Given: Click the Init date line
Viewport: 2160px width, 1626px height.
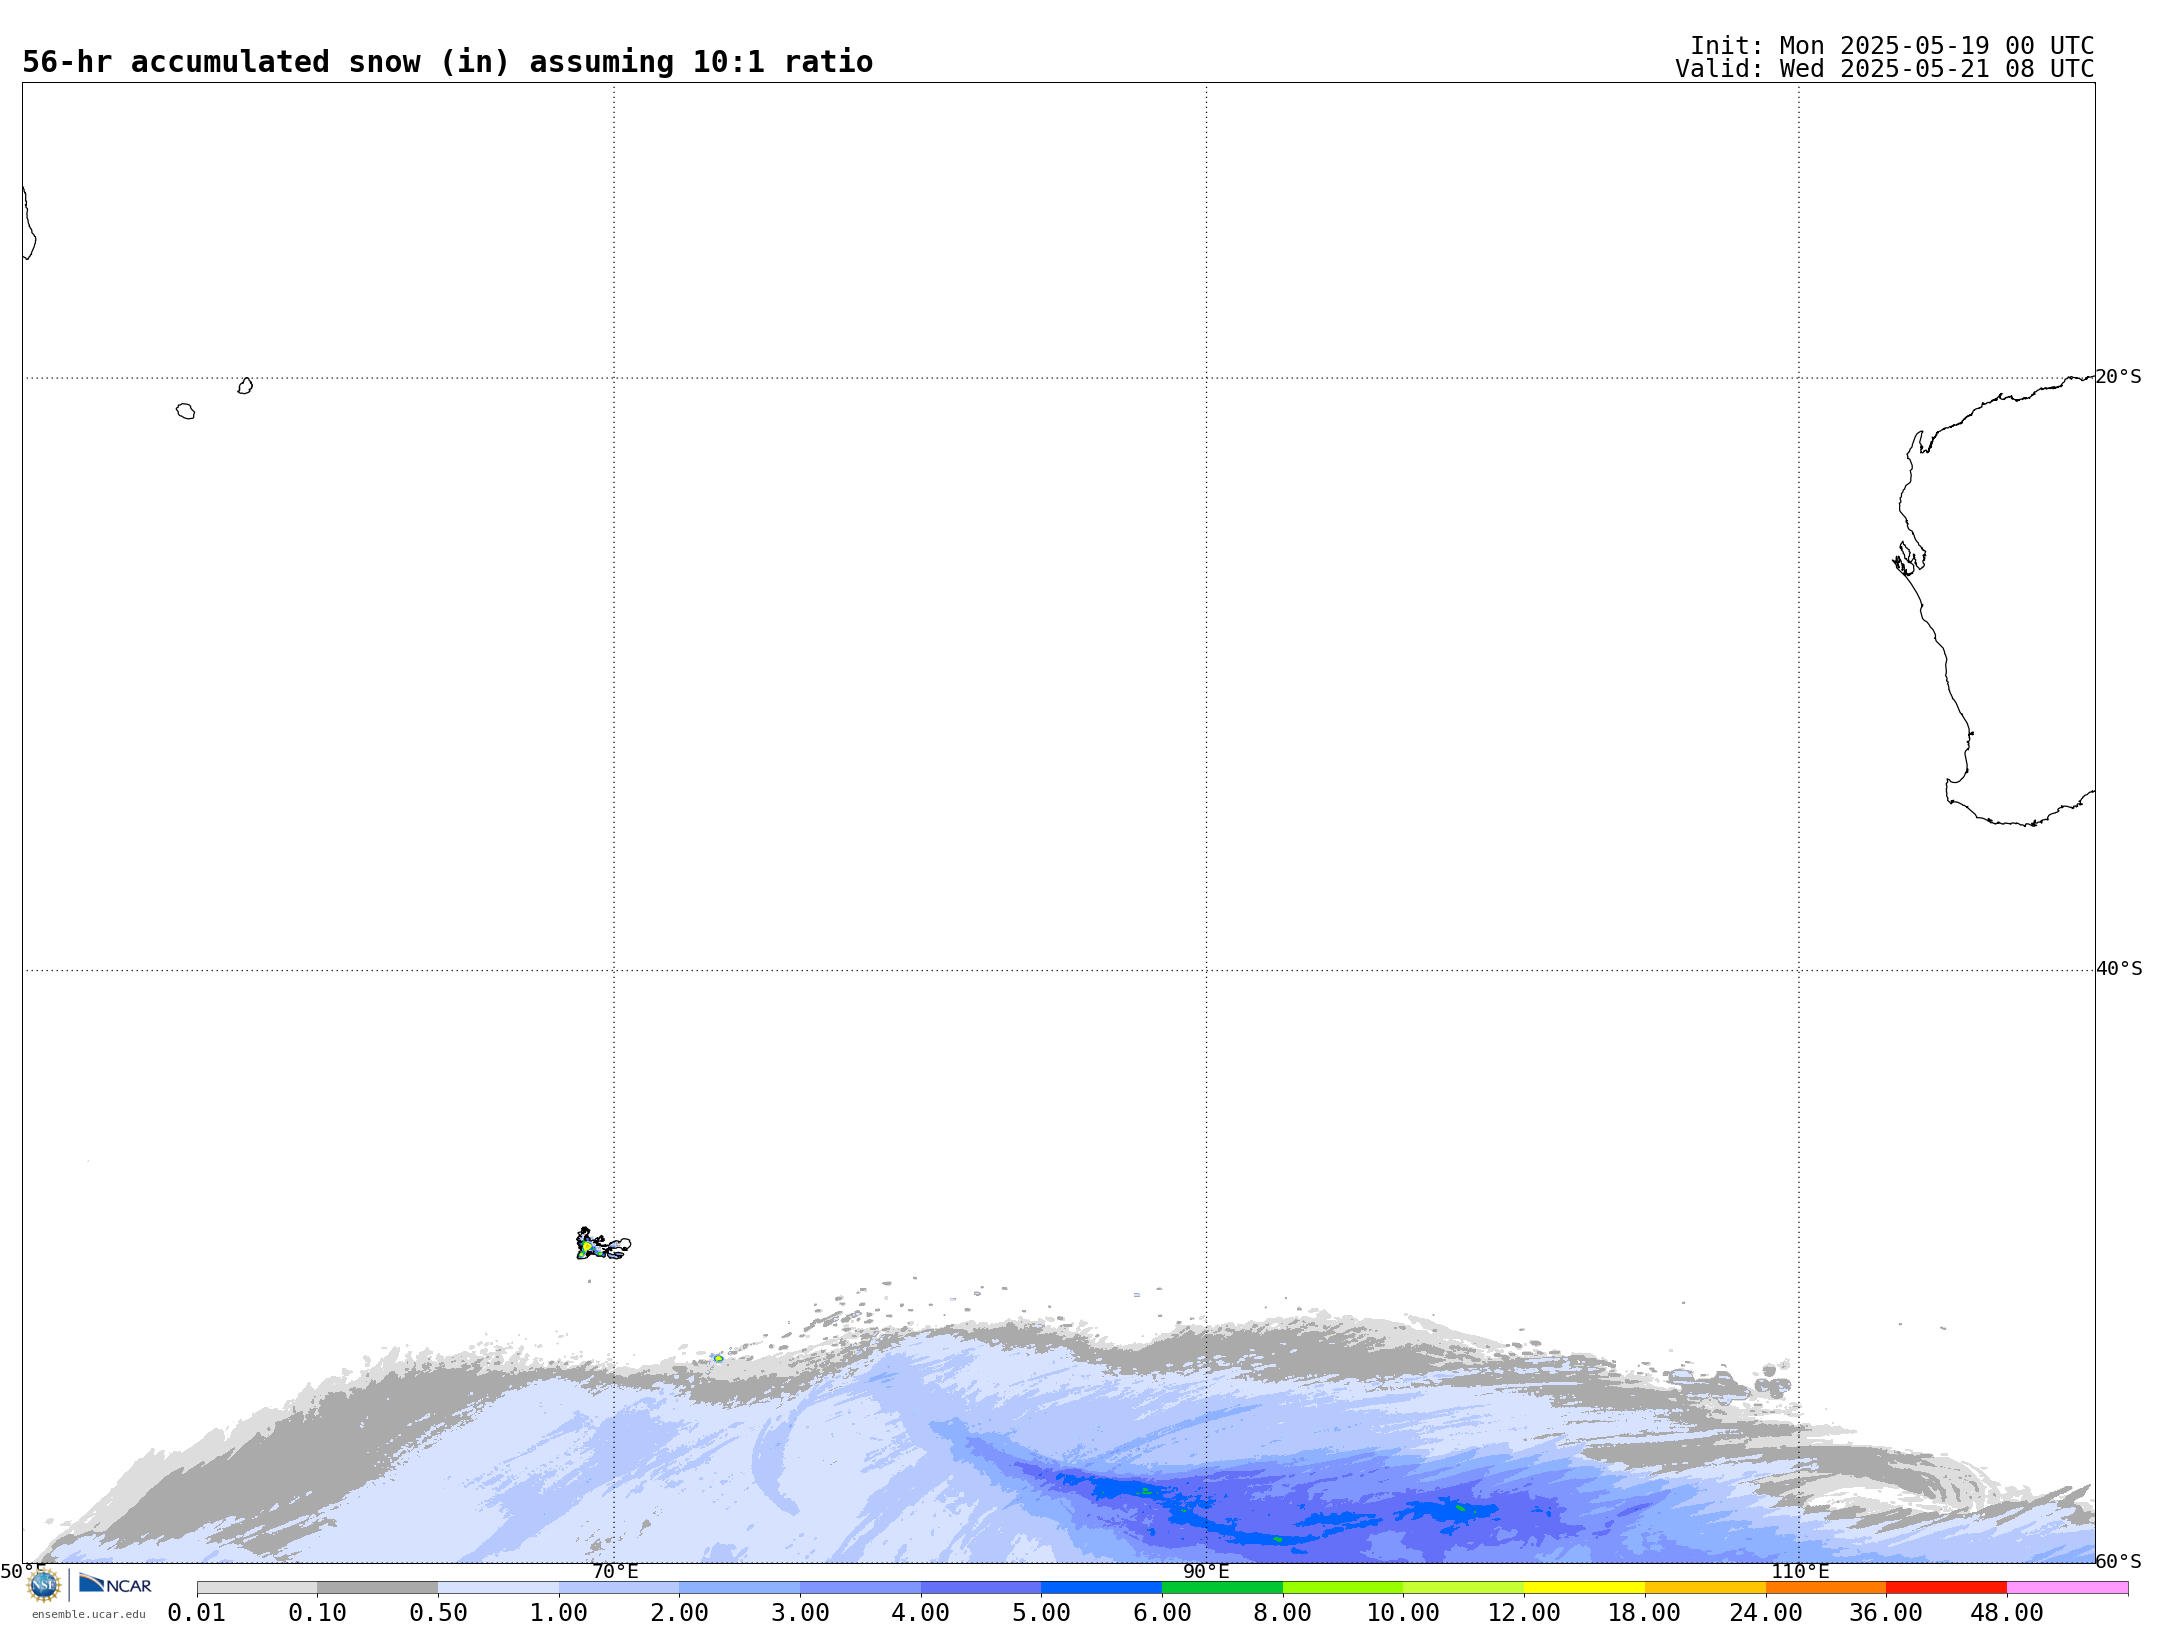Looking at the screenshot, I should click(x=1892, y=46).
